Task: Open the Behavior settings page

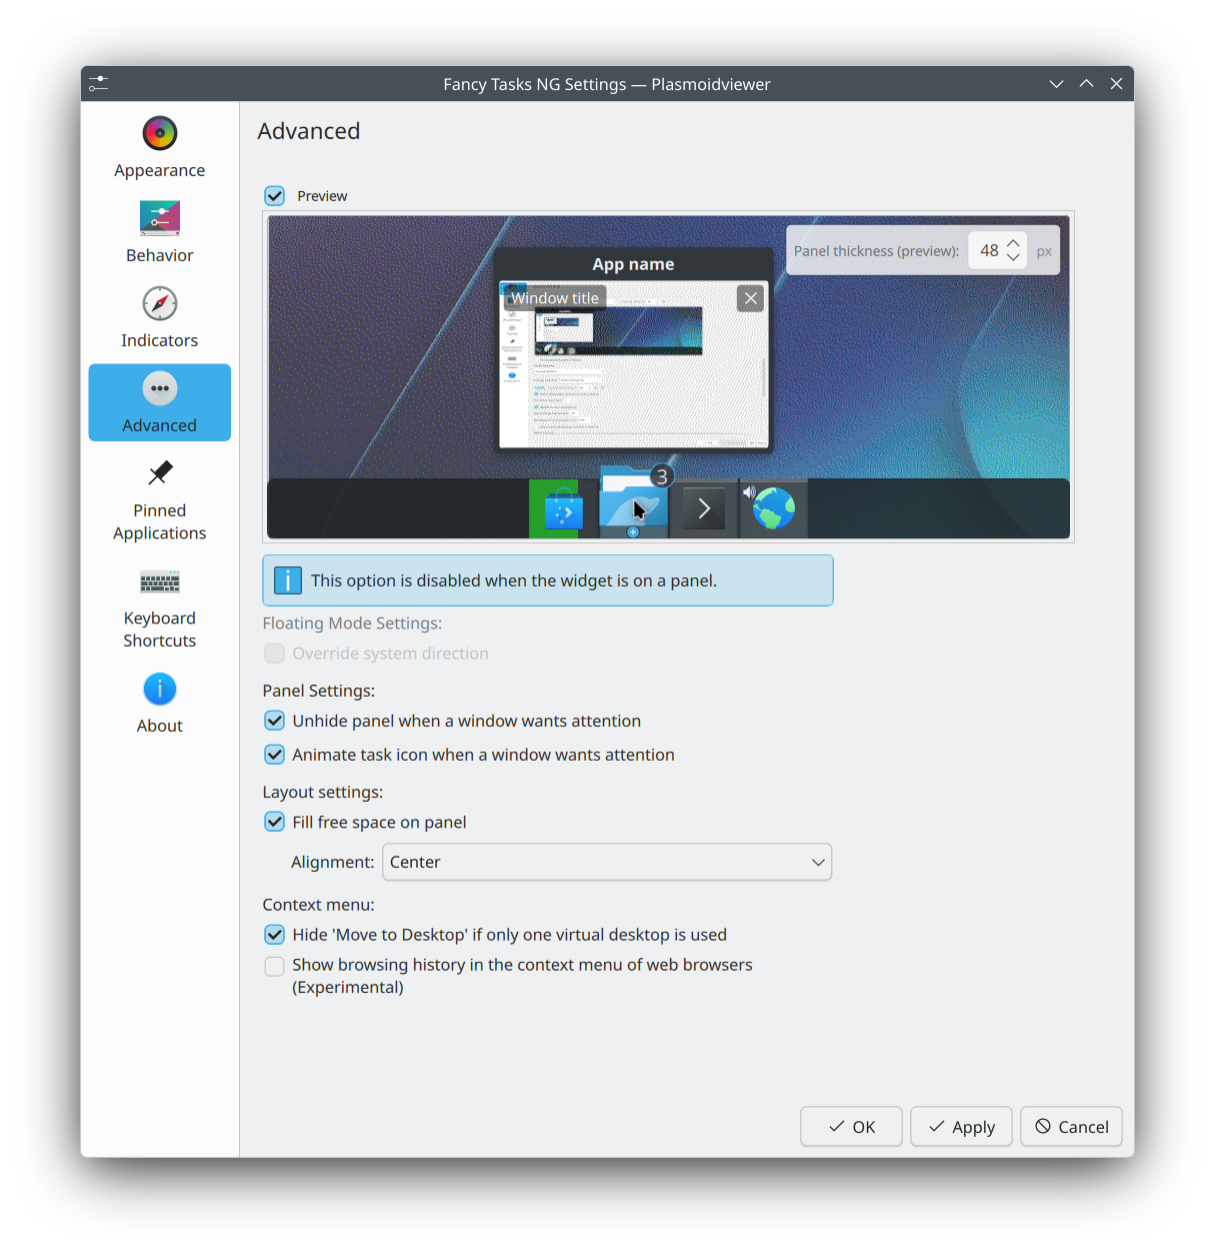Action: pyautogui.click(x=159, y=232)
